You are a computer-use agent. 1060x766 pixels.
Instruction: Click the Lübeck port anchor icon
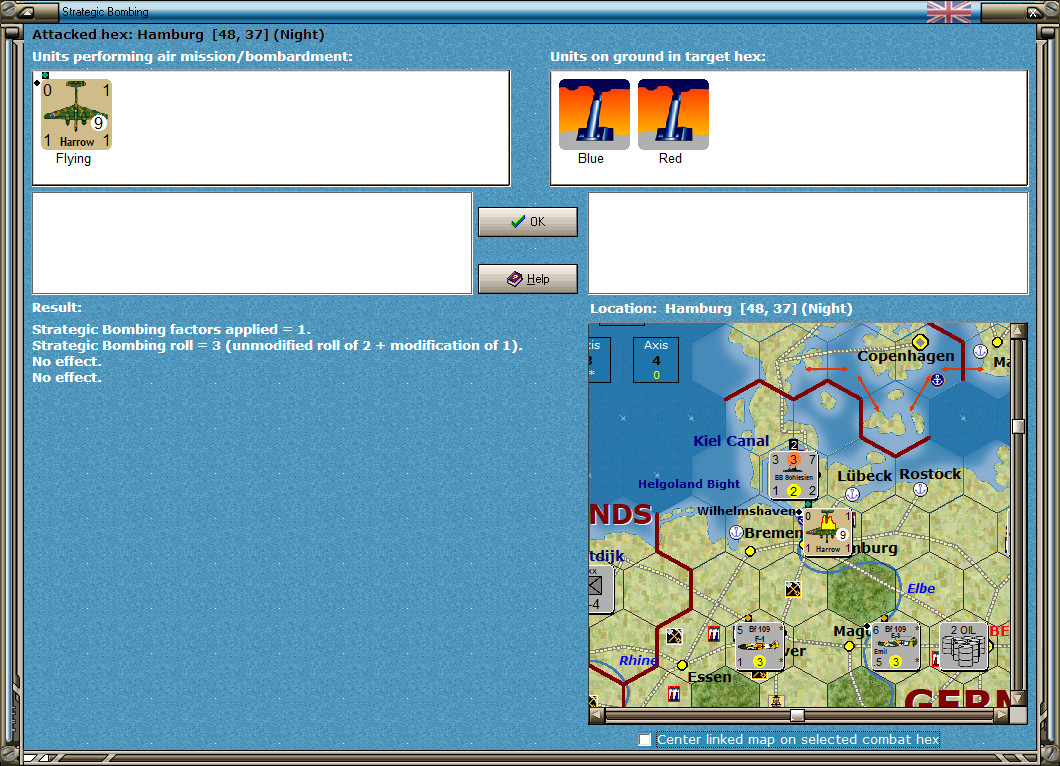click(852, 494)
